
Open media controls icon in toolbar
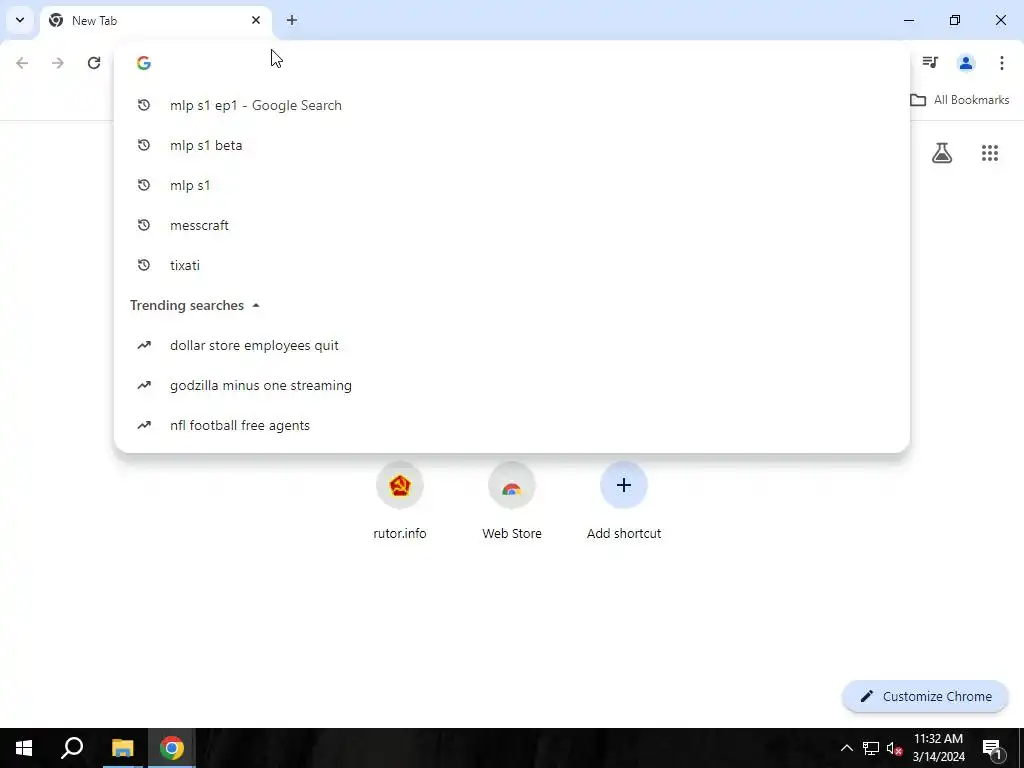(930, 63)
